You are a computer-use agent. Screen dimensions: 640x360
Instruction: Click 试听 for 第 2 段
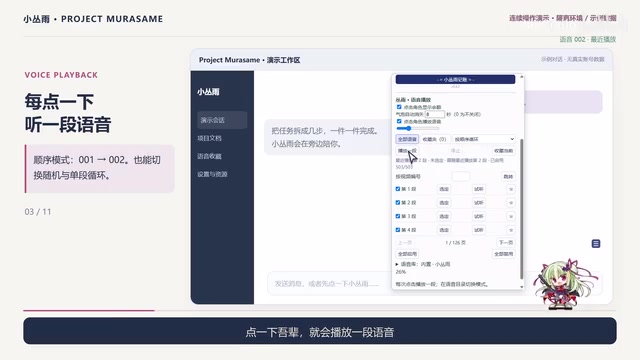(x=479, y=202)
